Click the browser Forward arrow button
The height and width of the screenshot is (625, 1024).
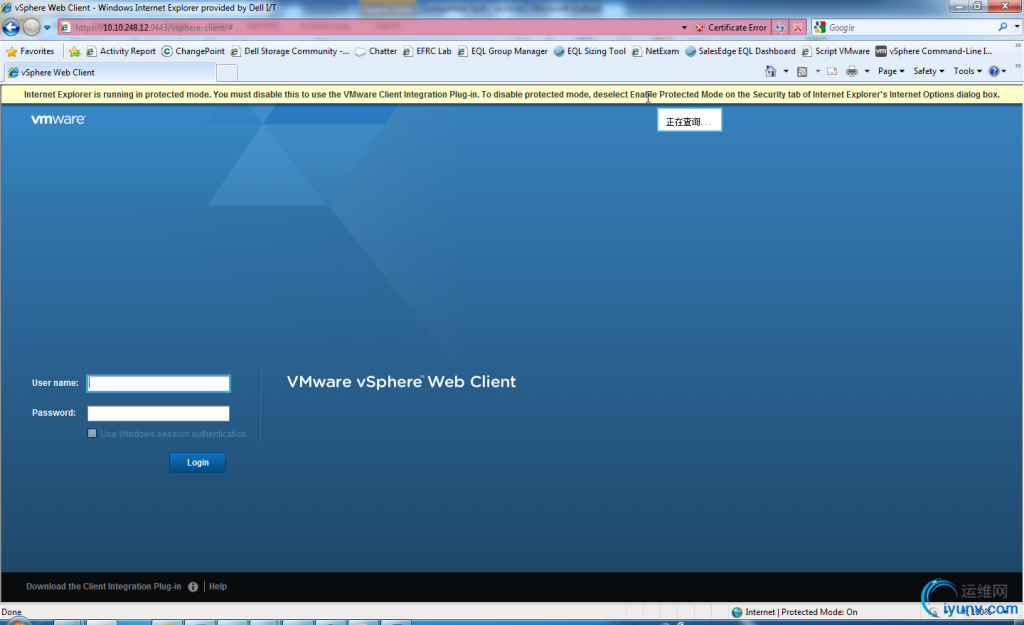pyautogui.click(x=31, y=27)
